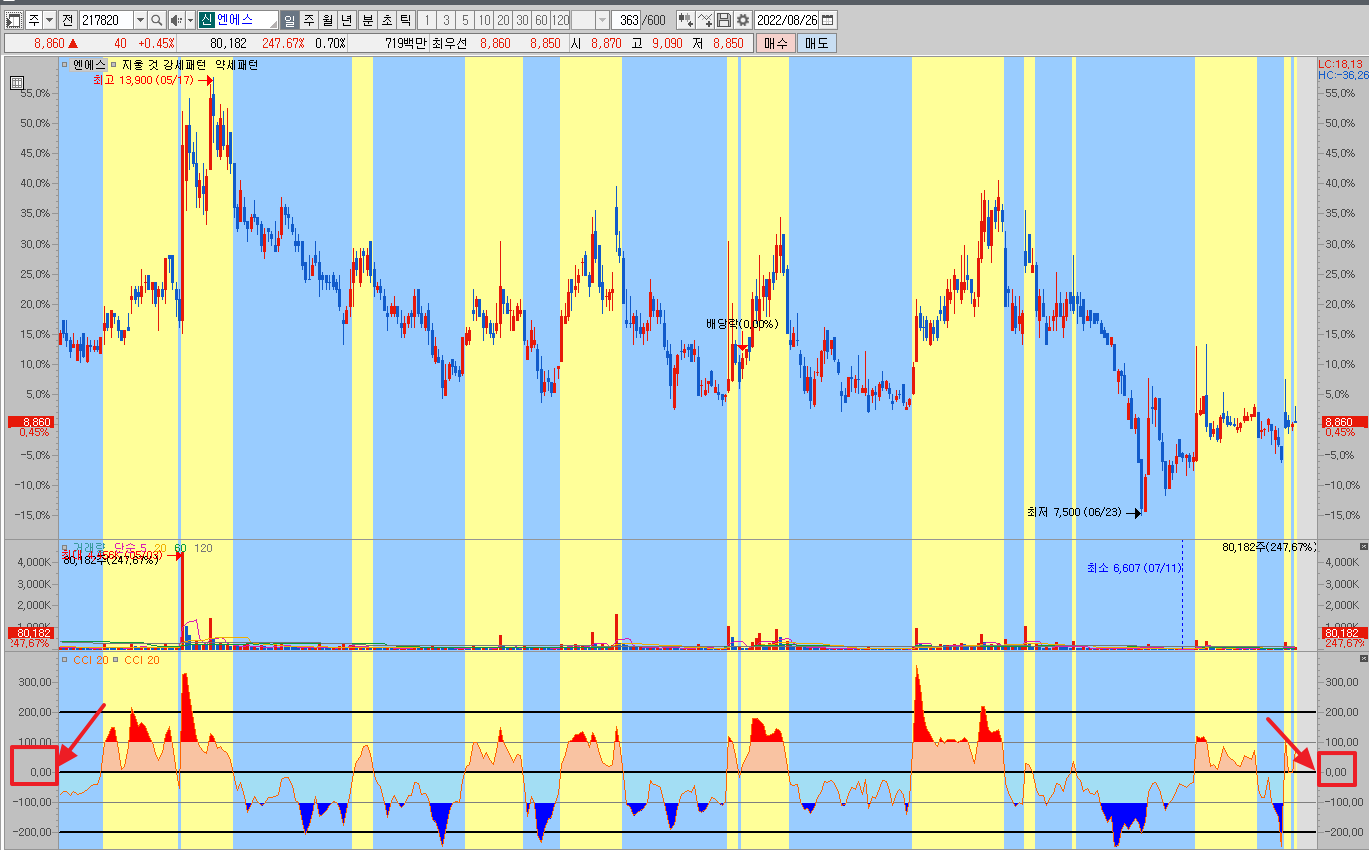Click the green 신 badge icon
The width and height of the screenshot is (1369, 850).
tap(206, 20)
